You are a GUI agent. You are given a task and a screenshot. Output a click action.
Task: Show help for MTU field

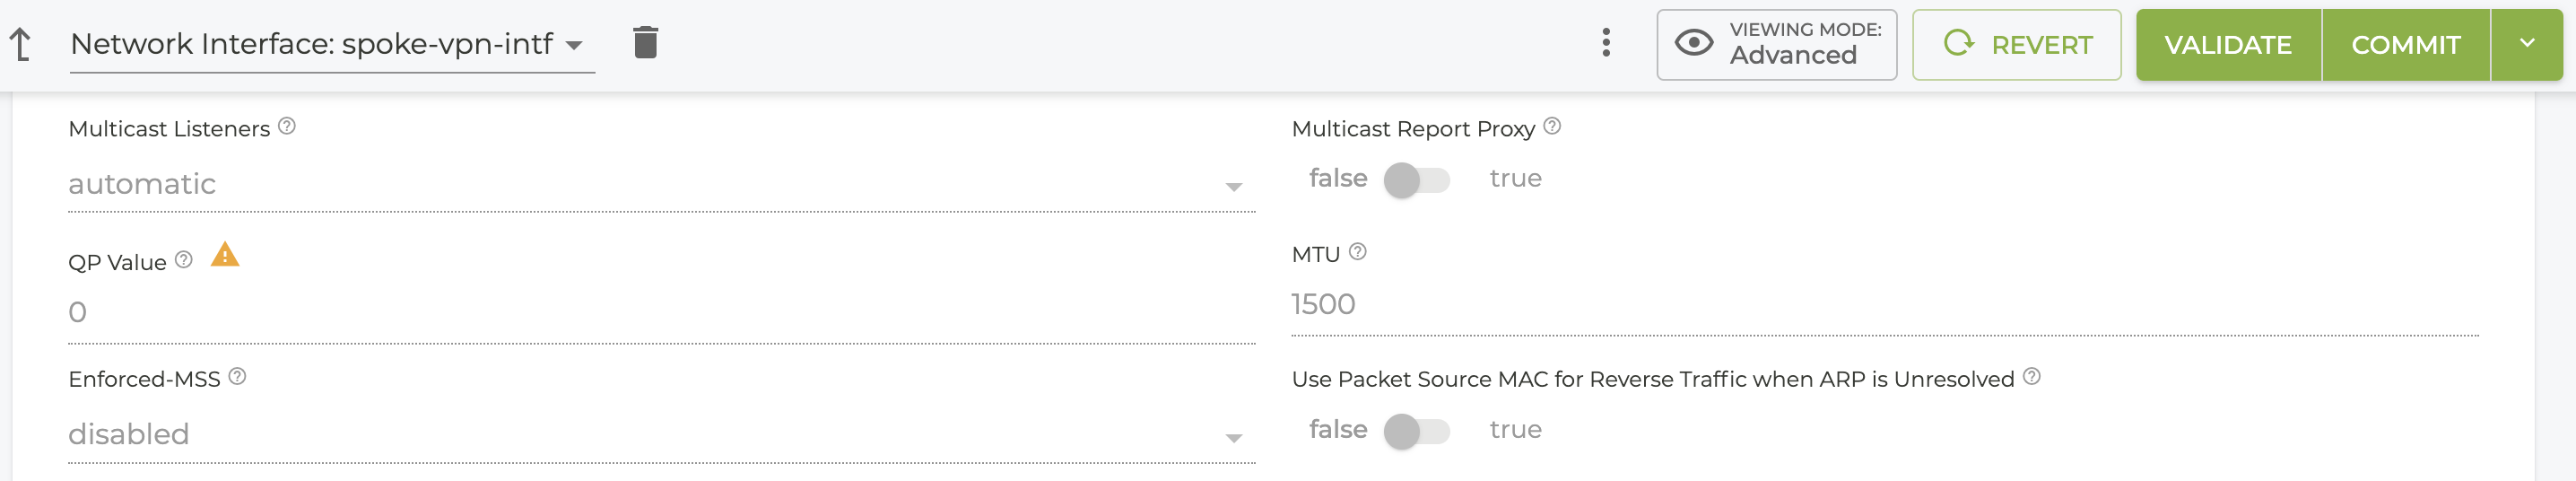(1357, 252)
